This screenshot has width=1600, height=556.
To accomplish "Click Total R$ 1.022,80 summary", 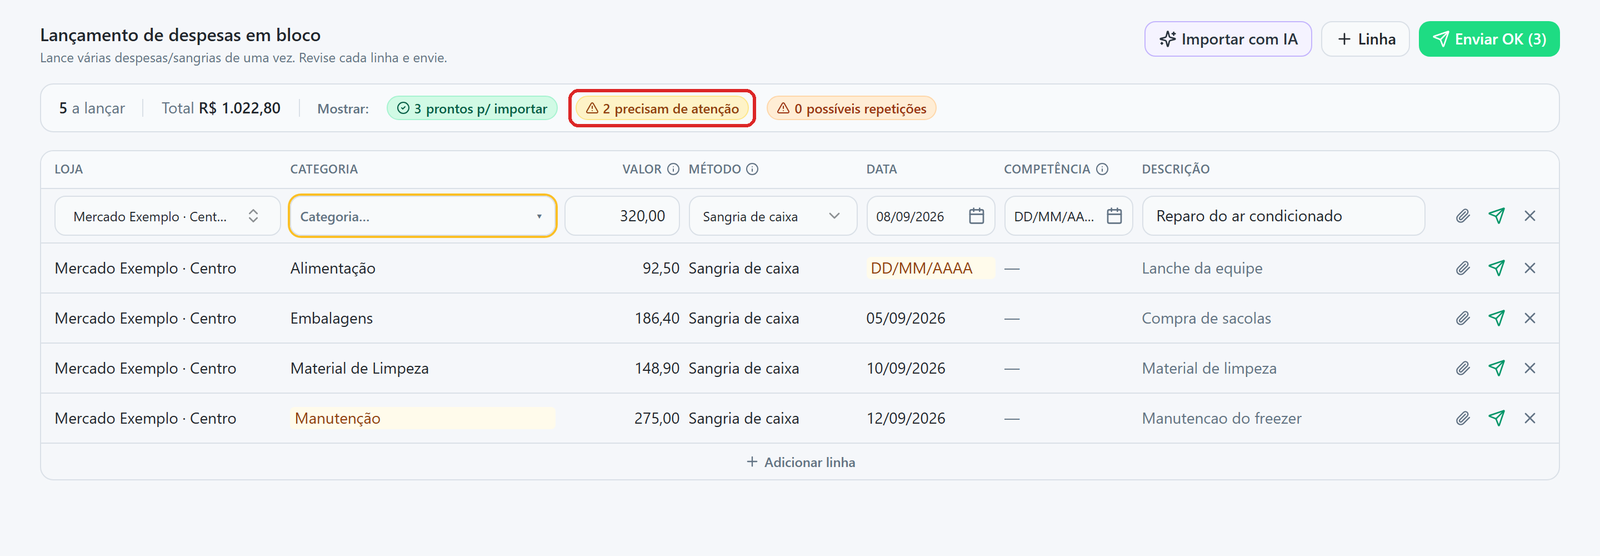I will pos(221,108).
